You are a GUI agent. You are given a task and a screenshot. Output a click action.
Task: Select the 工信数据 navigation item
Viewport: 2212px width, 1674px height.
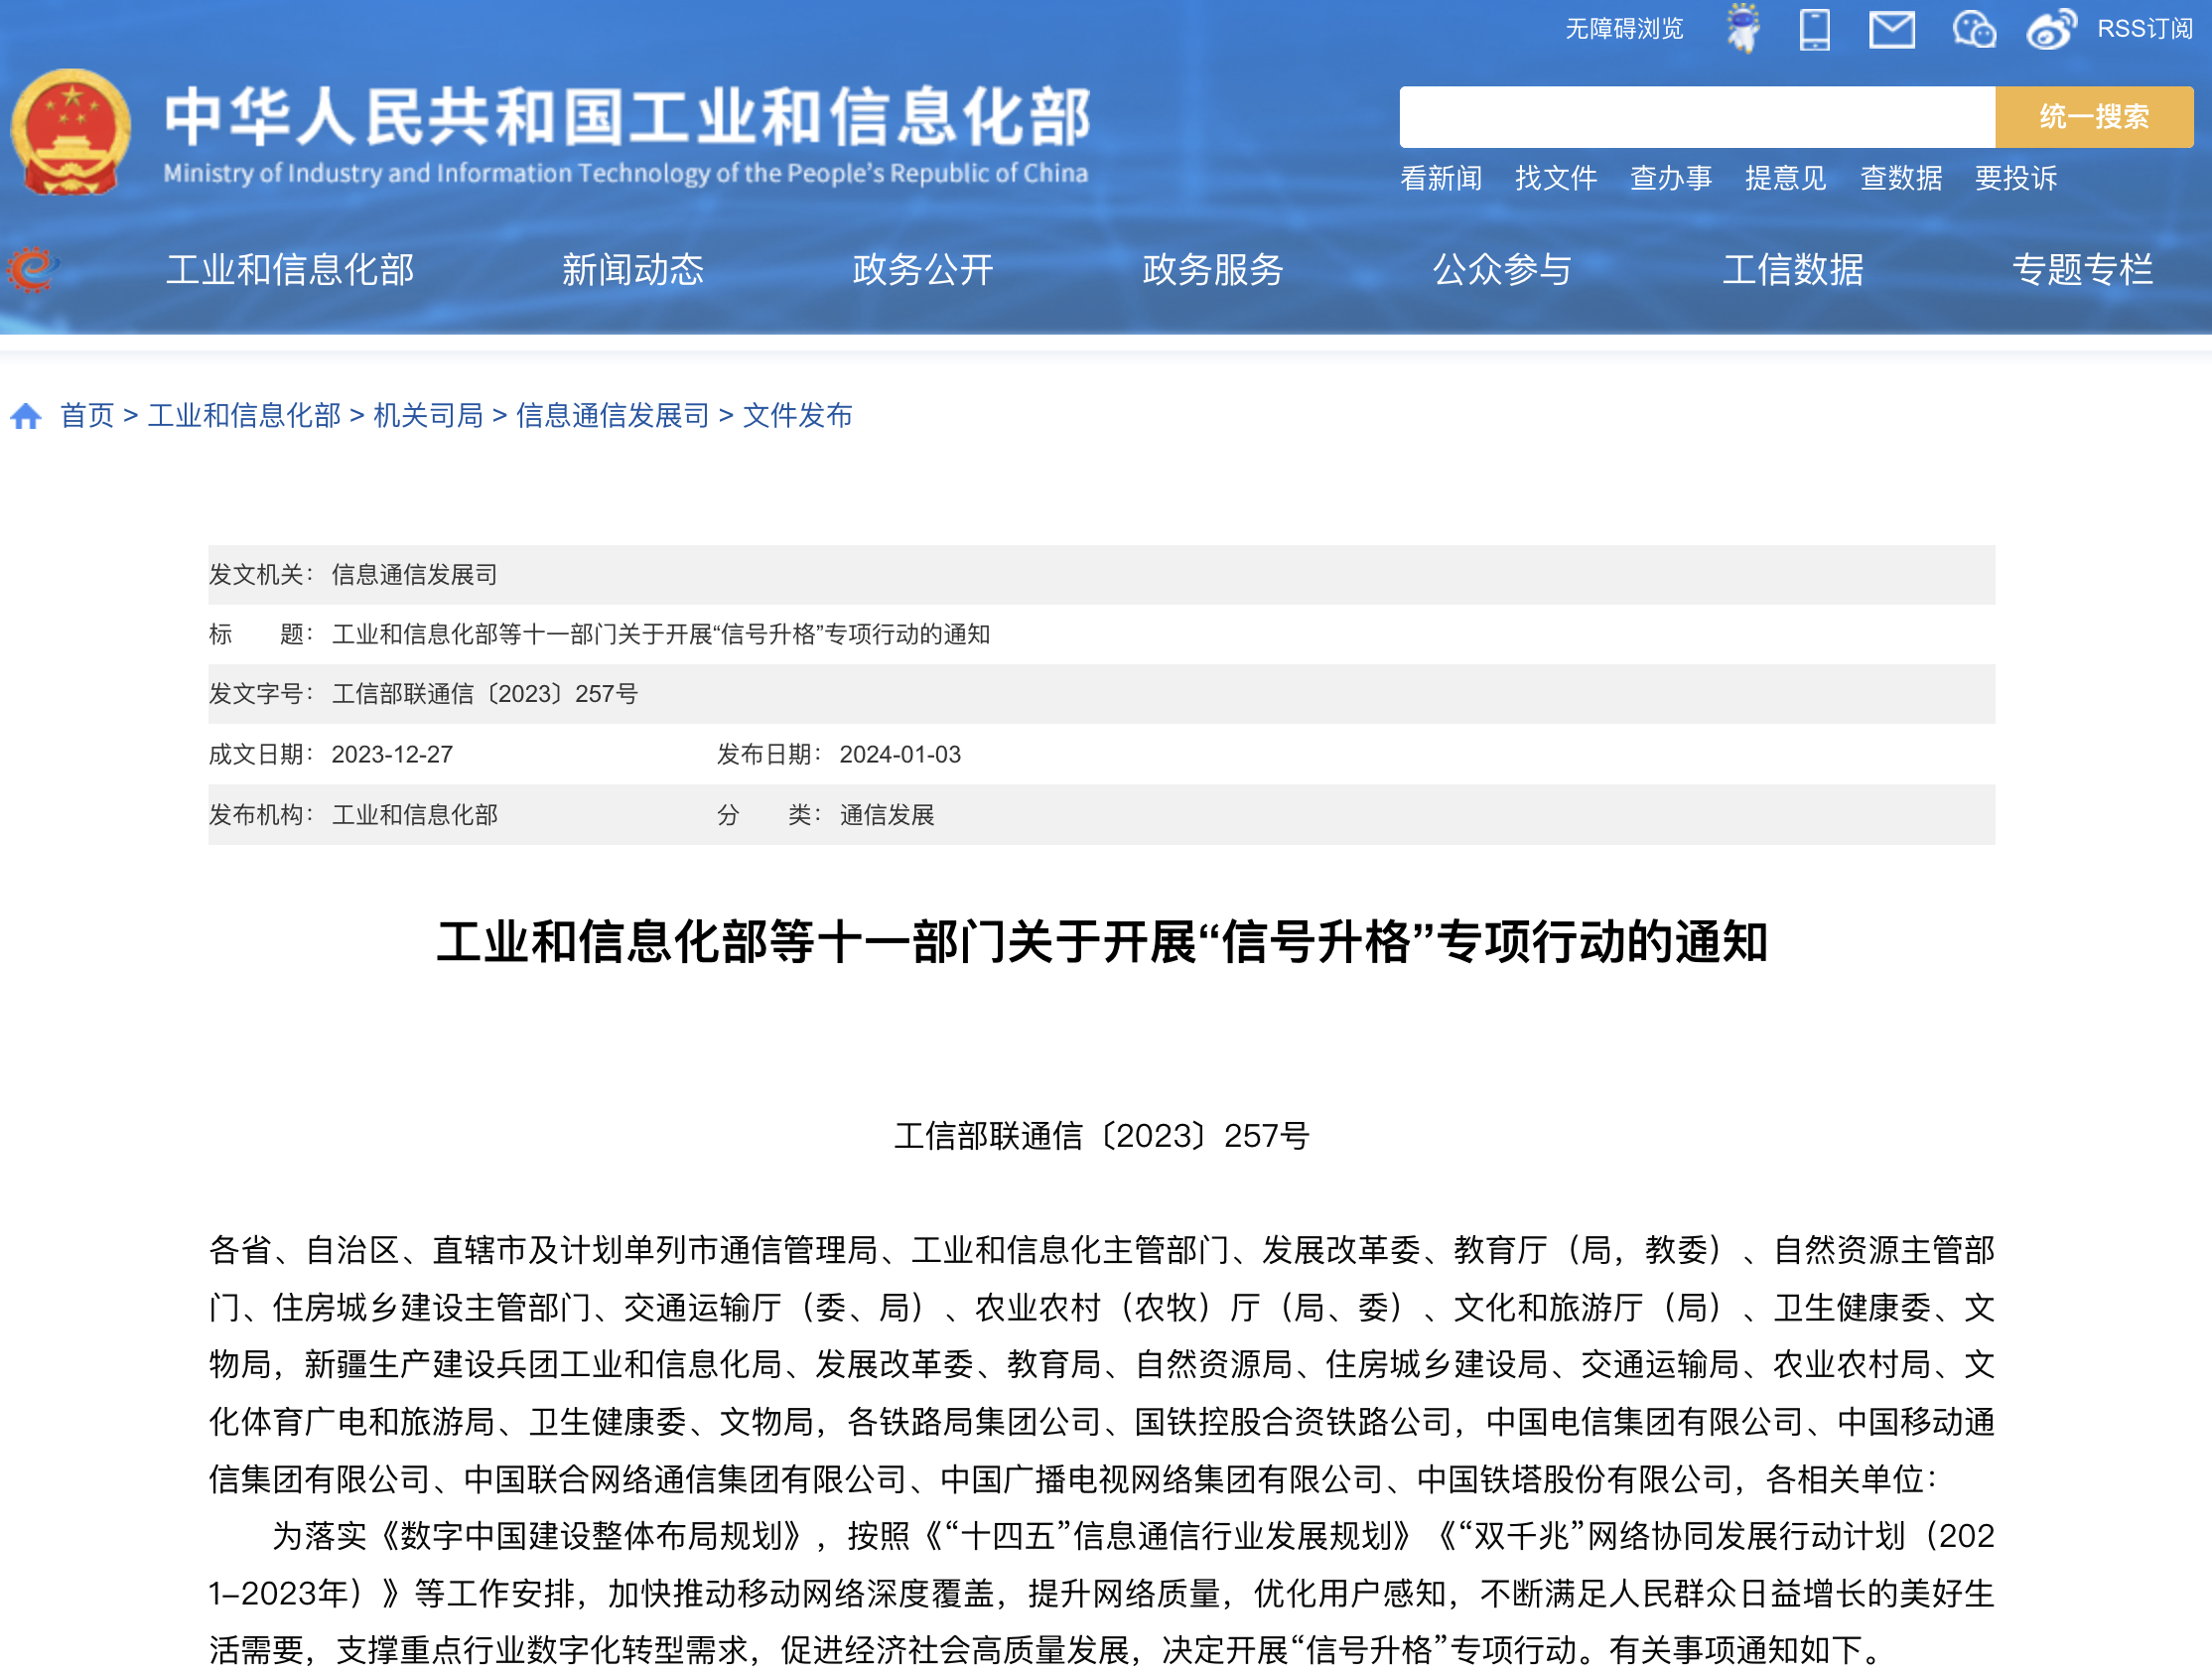click(x=1793, y=268)
